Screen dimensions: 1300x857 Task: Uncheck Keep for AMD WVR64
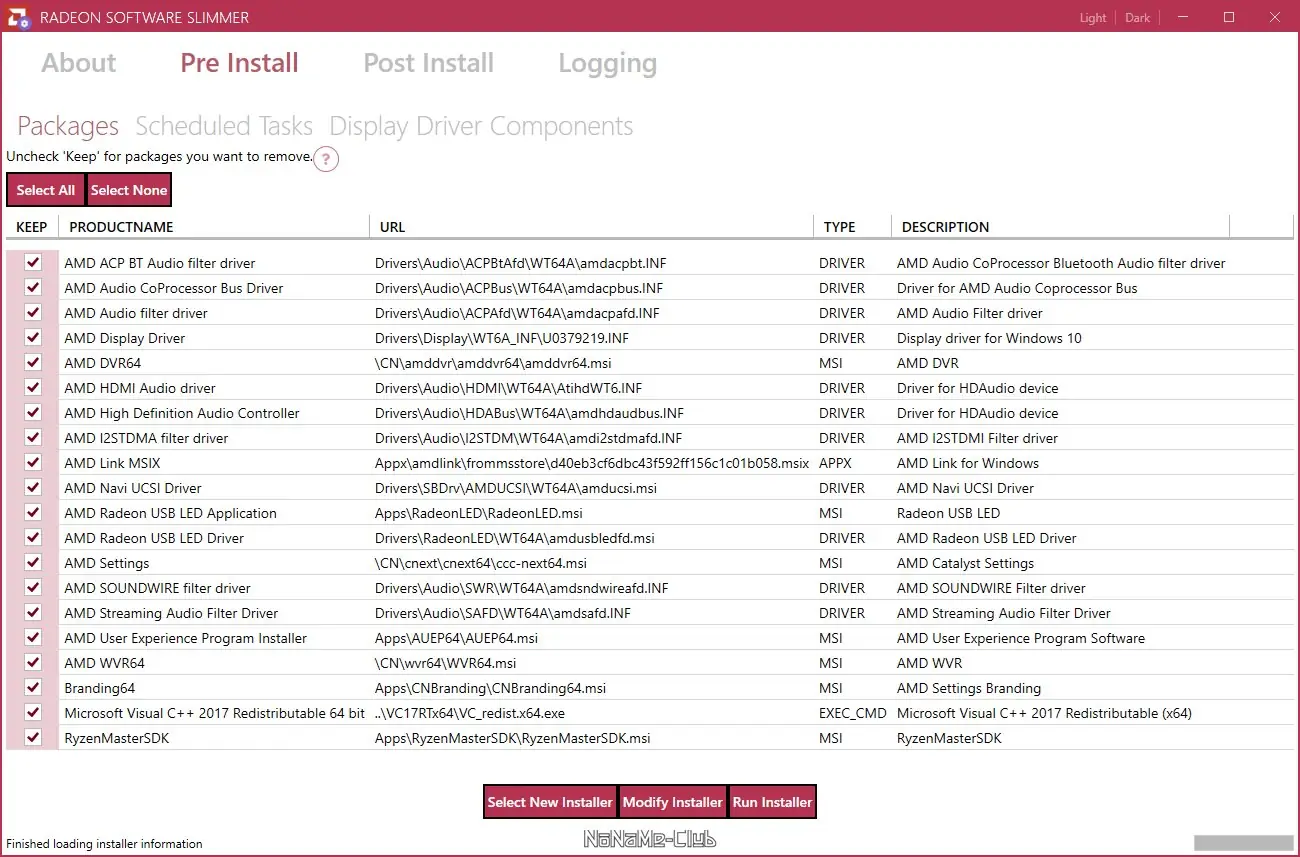[x=33, y=663]
